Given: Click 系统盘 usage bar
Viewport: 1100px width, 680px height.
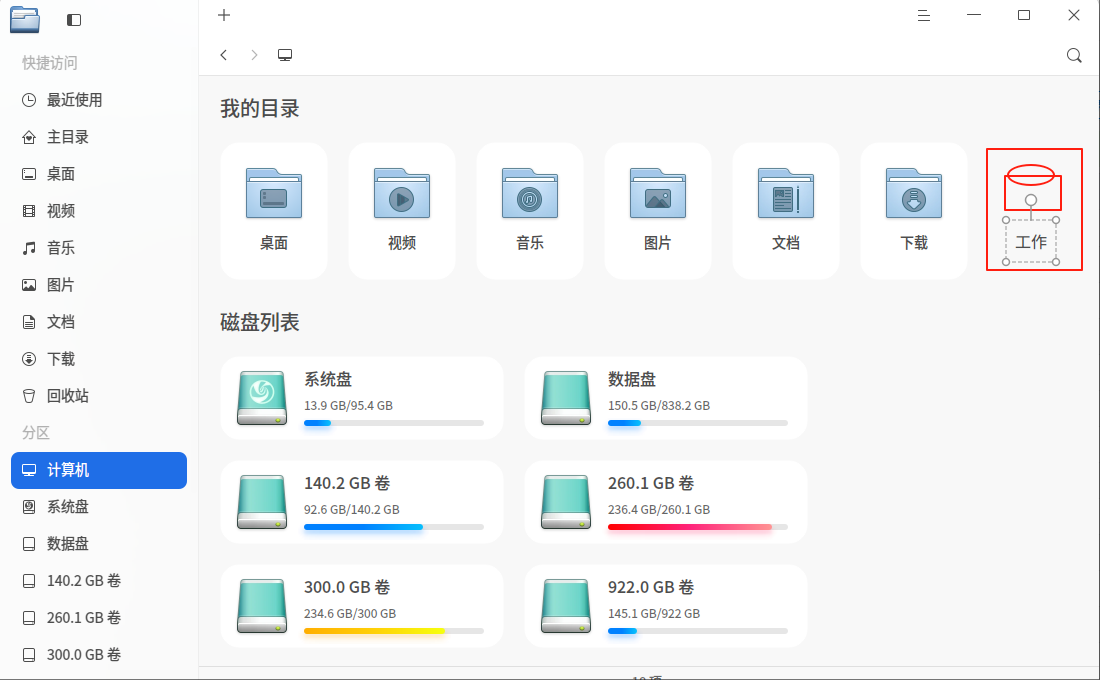Looking at the screenshot, I should (x=394, y=423).
